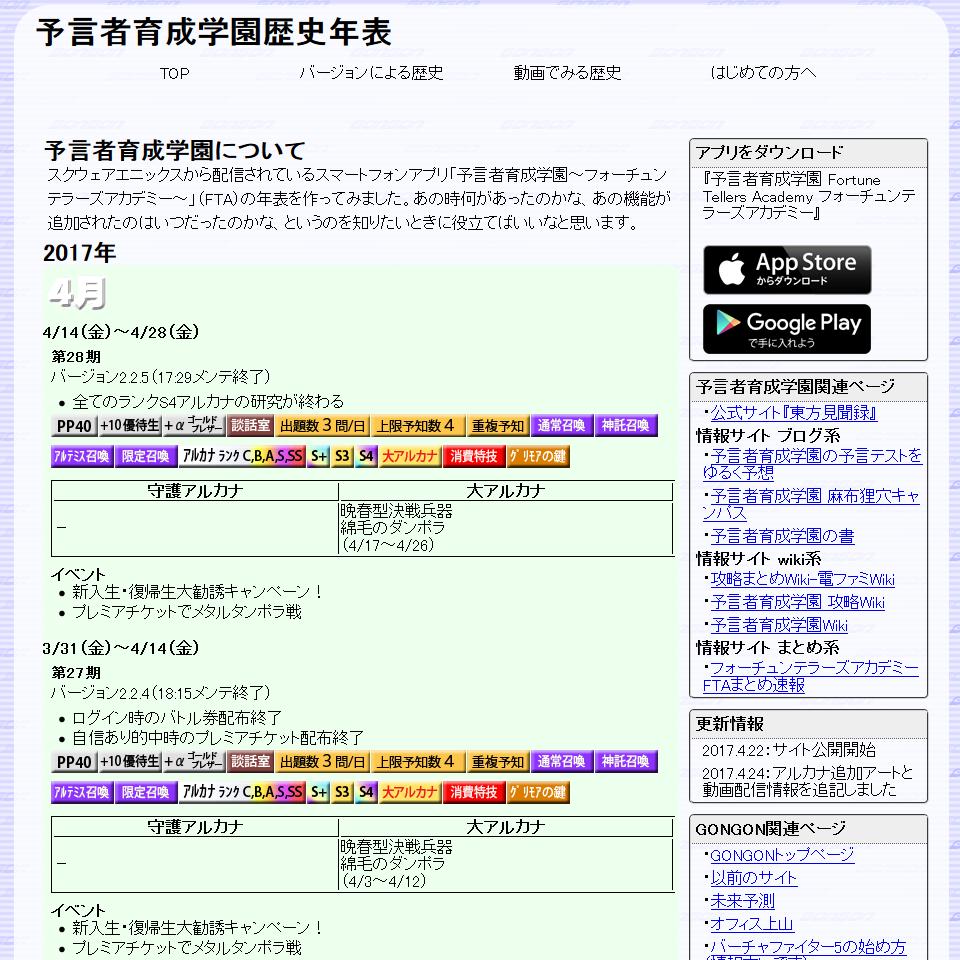Click the S3 badge under 第28期
The height and width of the screenshot is (960, 960).
point(342,456)
